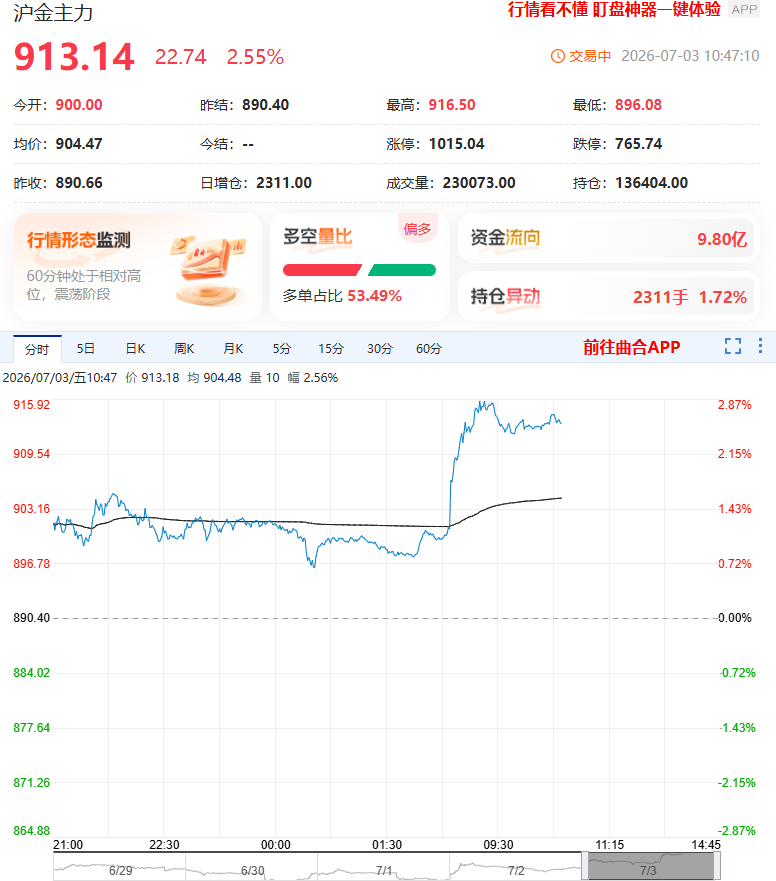Open fullscreen chart view icon
This screenshot has height=881, width=776.
733,346
